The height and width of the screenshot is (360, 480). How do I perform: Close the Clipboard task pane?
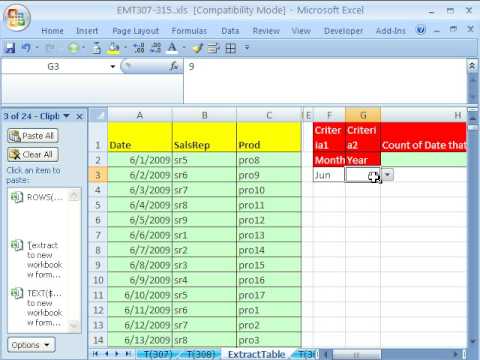[79, 116]
